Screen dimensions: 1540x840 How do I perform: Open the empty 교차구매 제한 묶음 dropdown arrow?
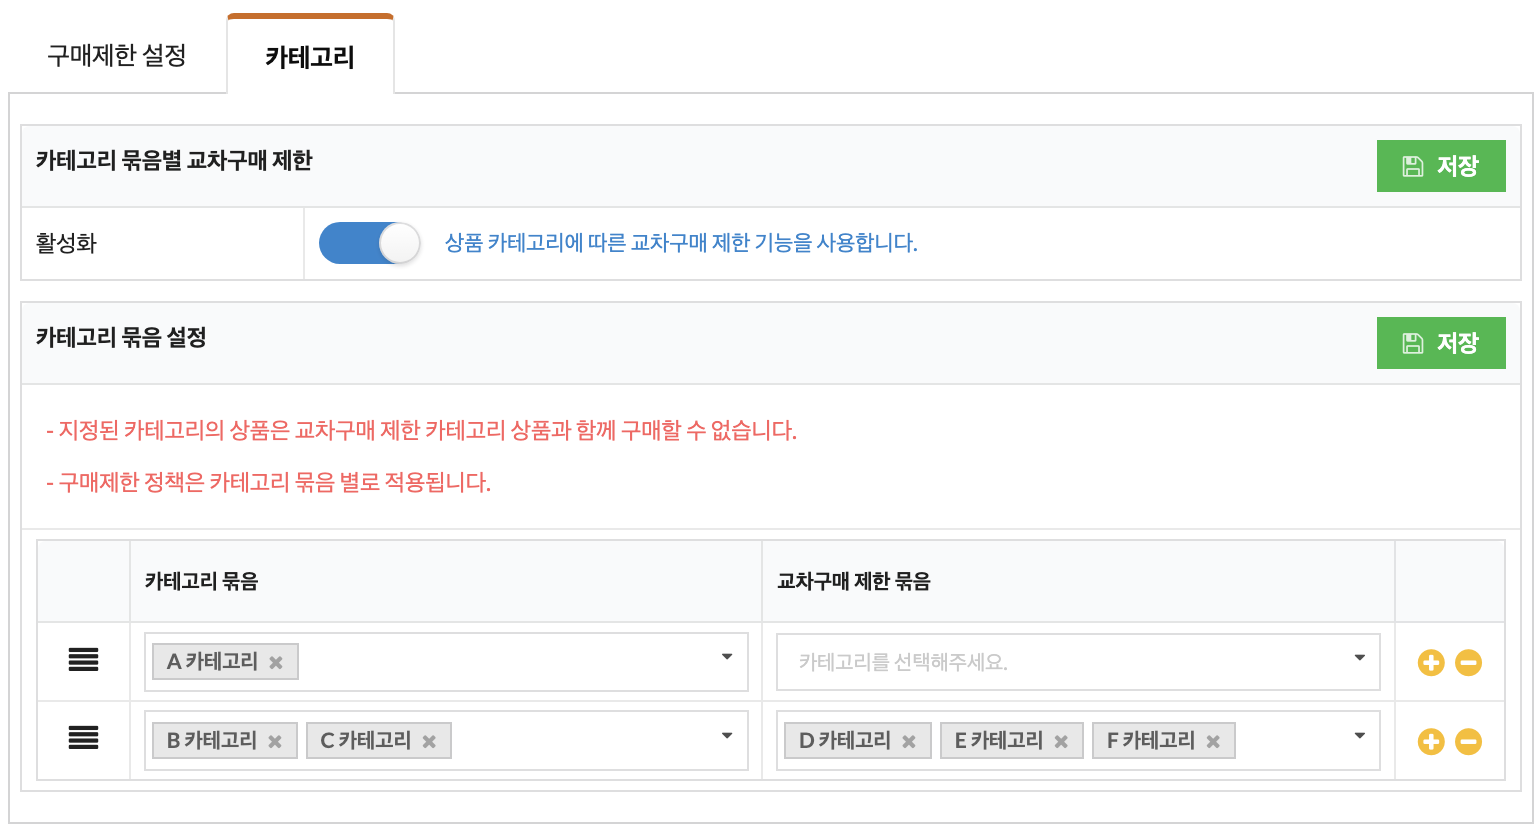[1359, 657]
